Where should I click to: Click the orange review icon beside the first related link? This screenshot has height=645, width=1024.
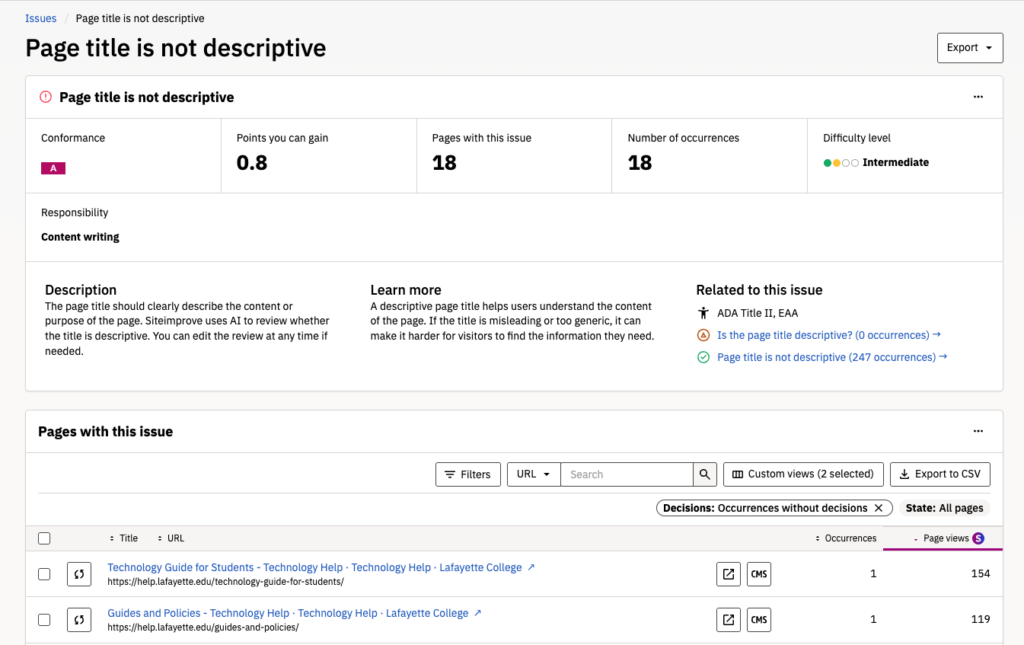coord(703,335)
